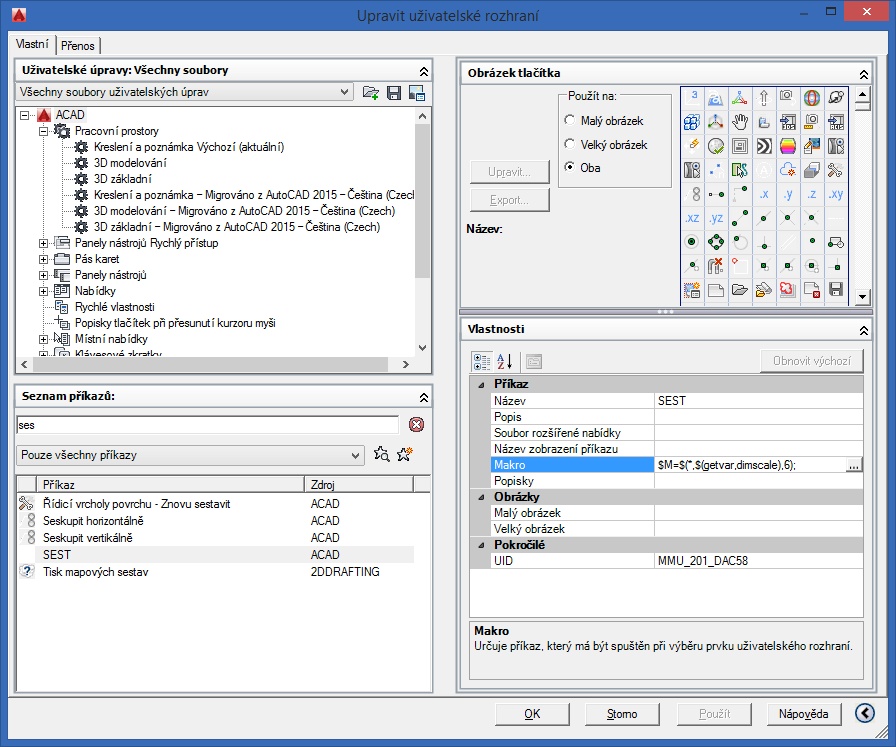The width and height of the screenshot is (896, 747).
Task: Clear the command search with the red X
Action: [x=416, y=424]
